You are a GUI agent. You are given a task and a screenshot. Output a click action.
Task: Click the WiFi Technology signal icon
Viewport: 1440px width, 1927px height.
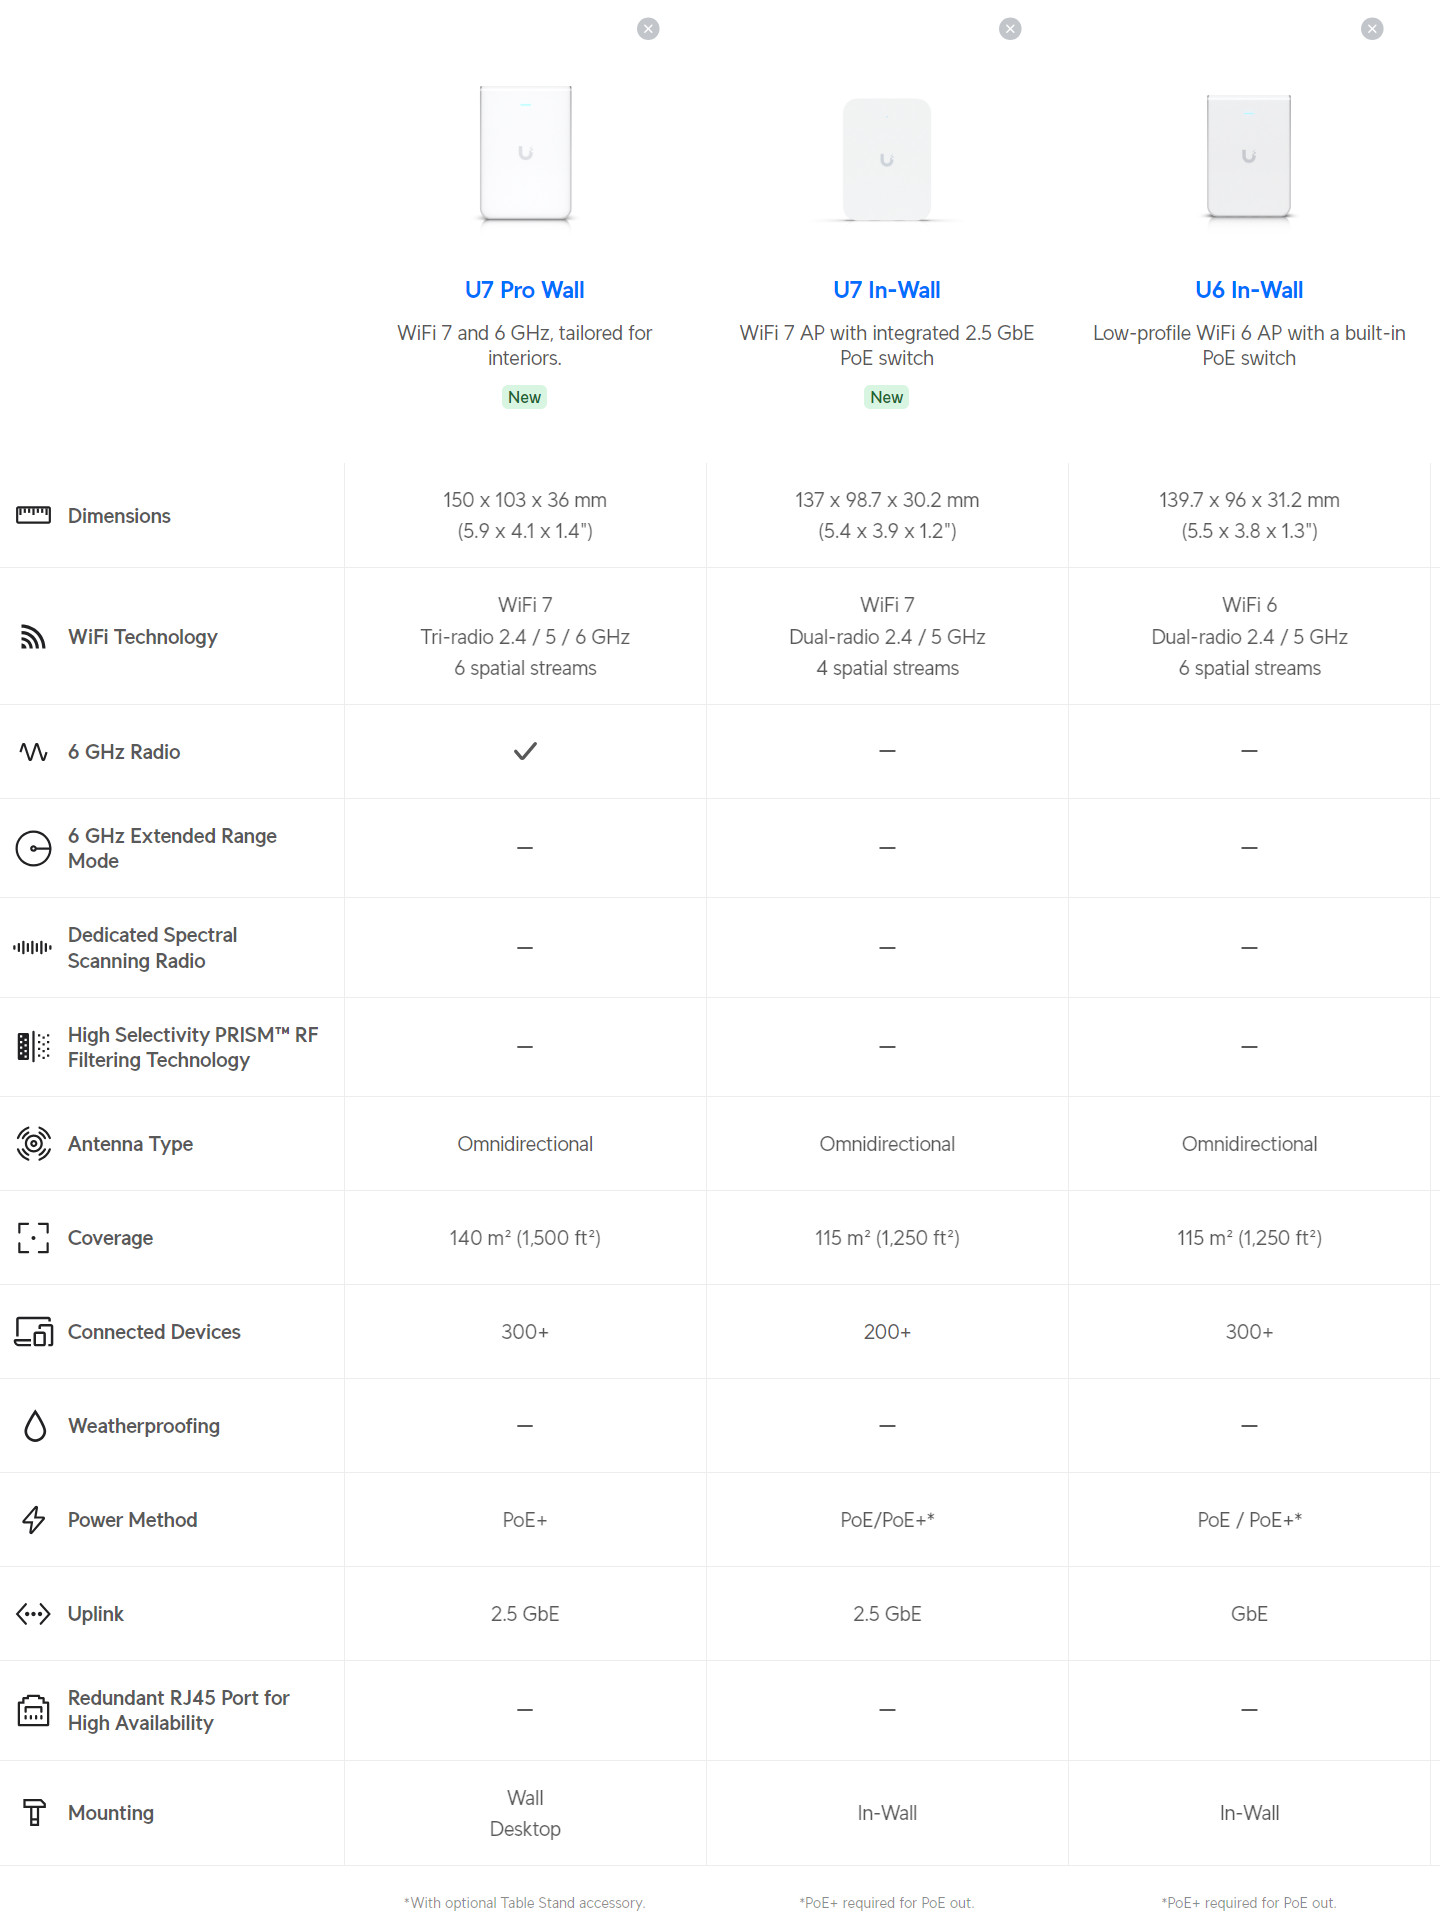point(33,637)
